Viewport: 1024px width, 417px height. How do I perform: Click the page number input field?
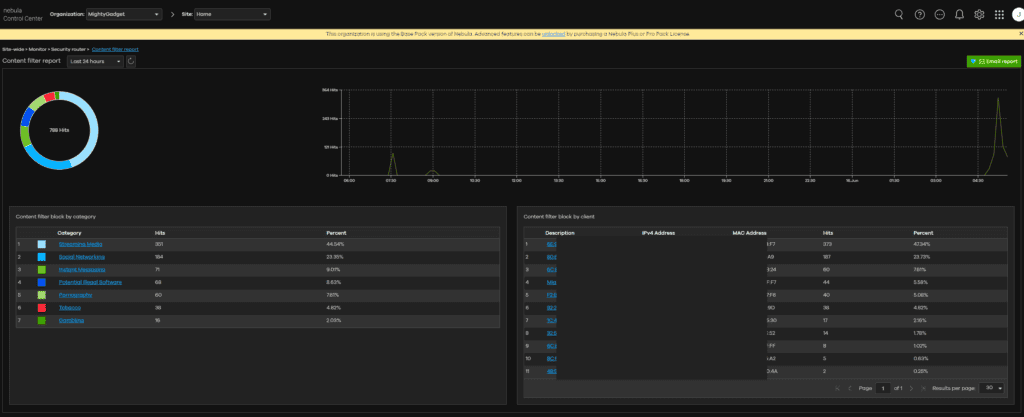[x=883, y=387]
